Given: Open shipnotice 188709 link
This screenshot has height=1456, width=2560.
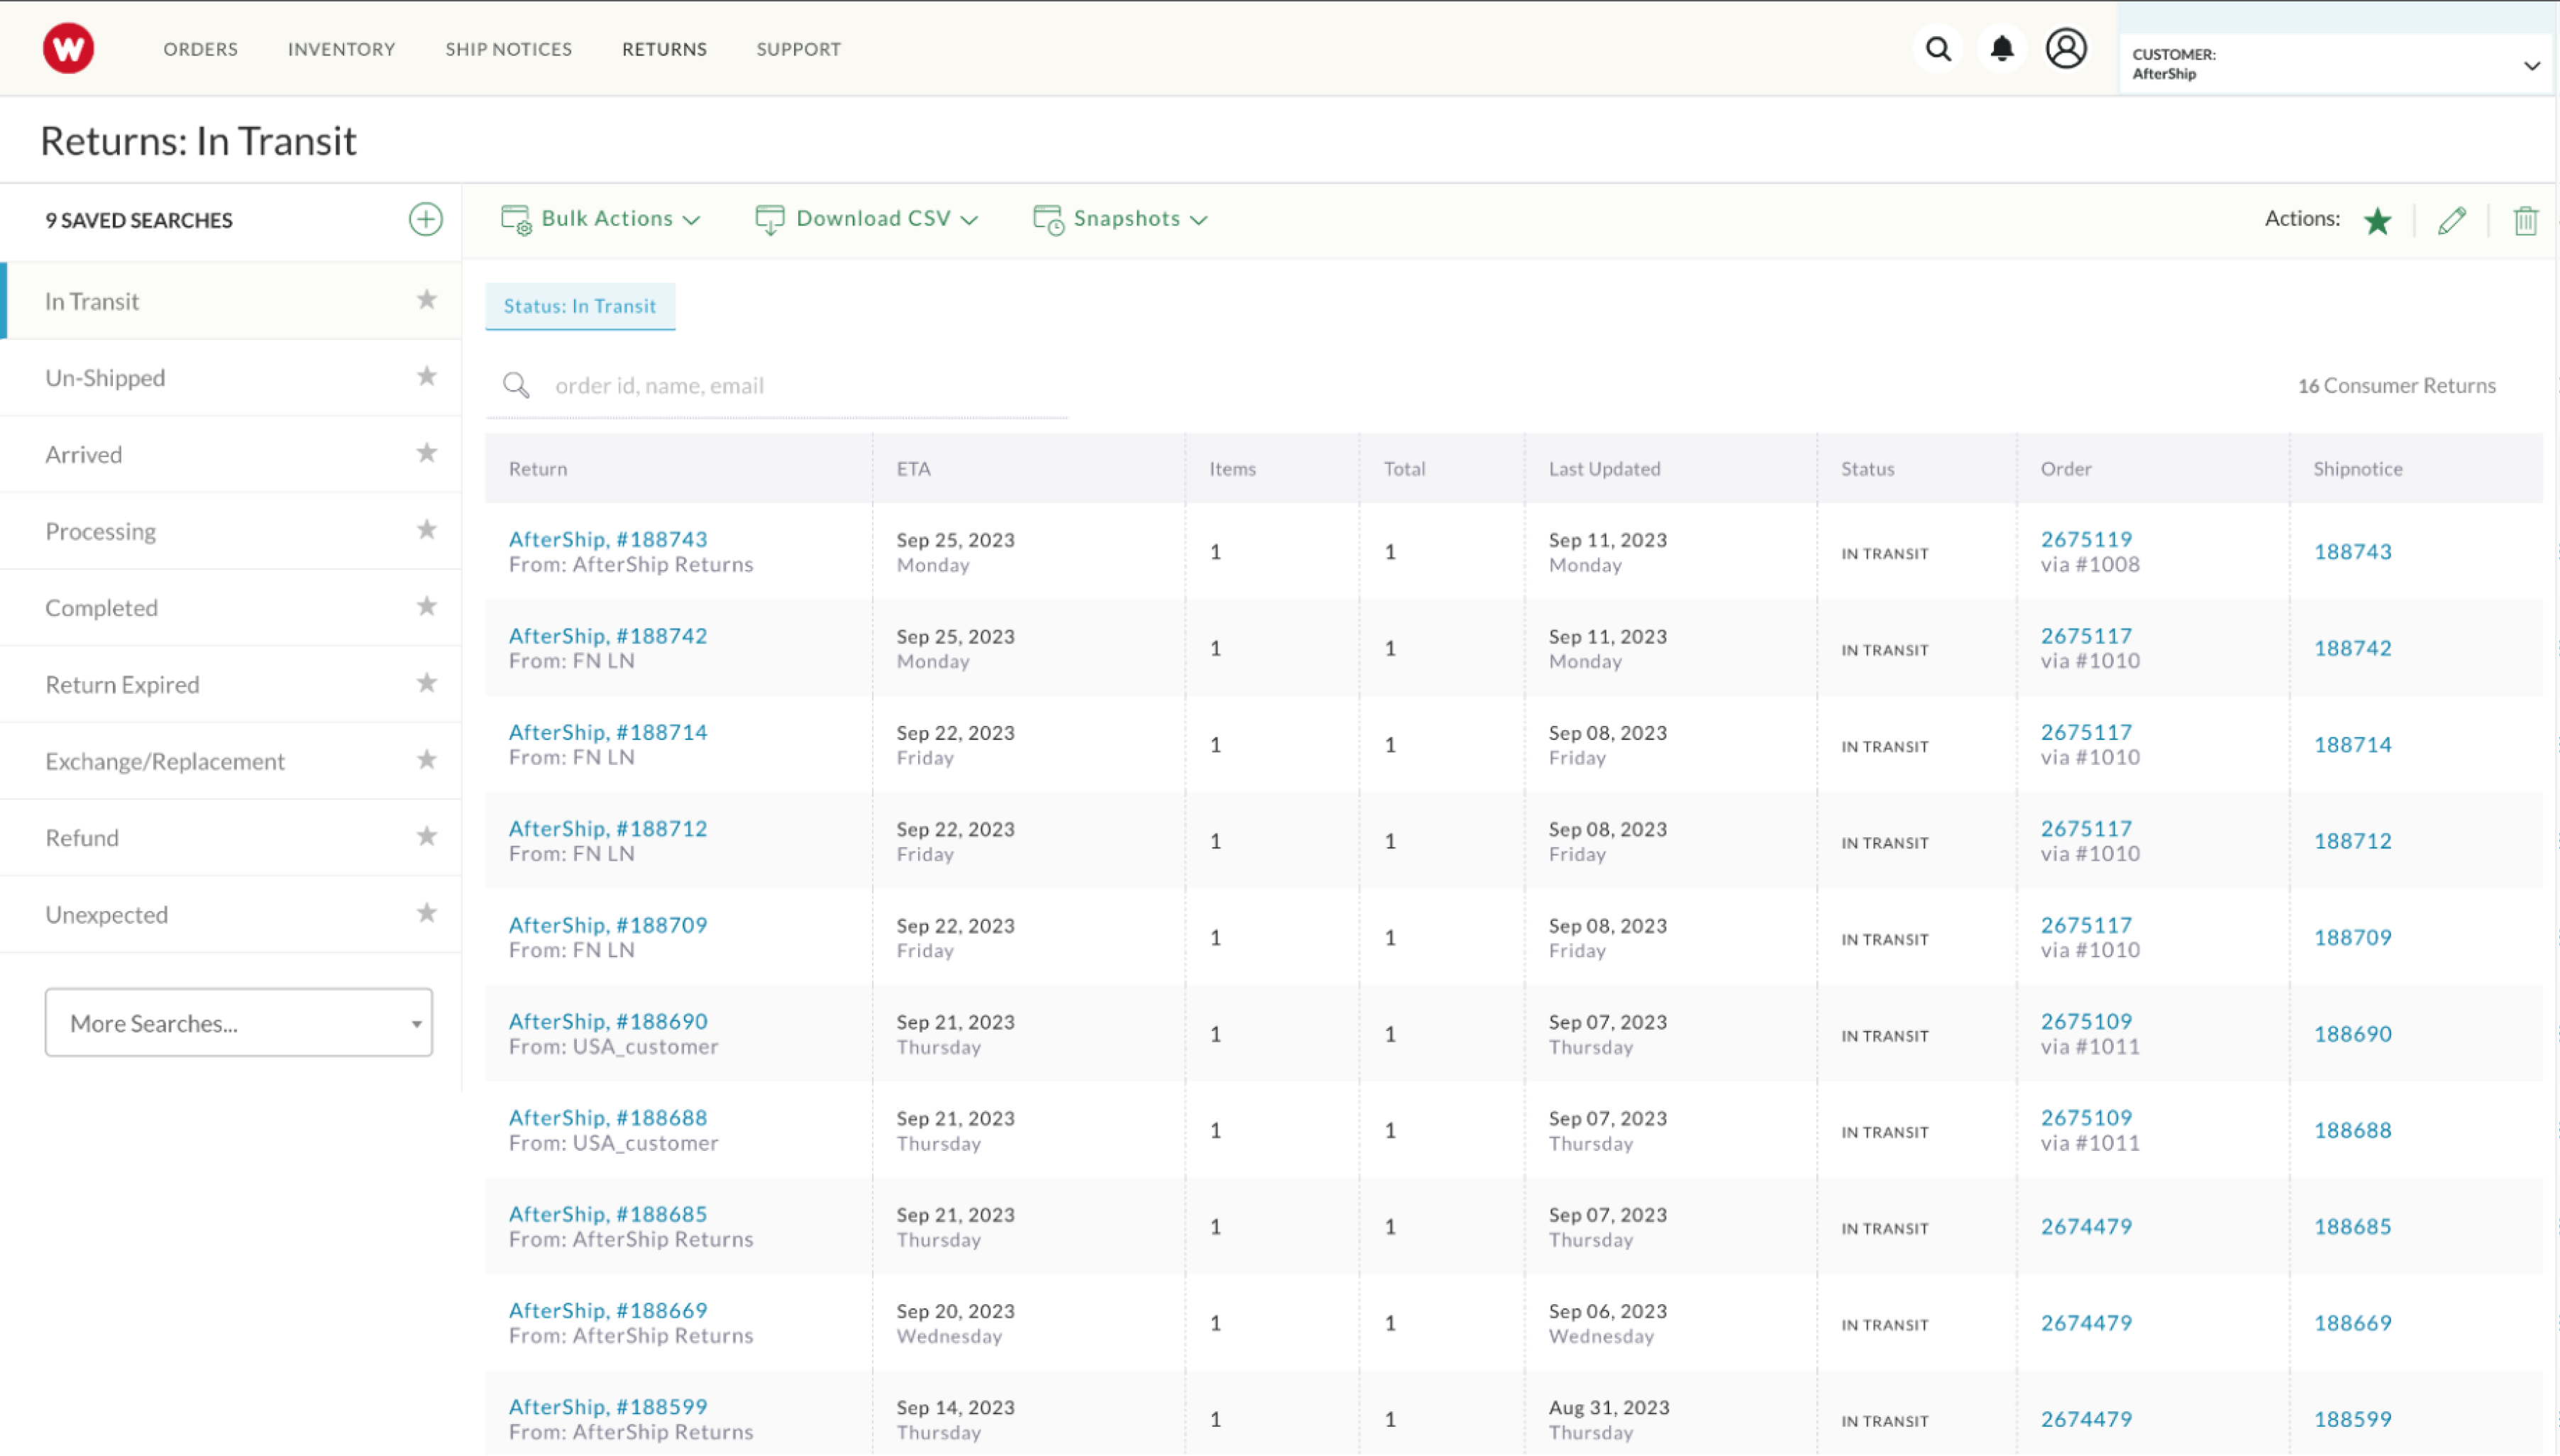Looking at the screenshot, I should coord(2352,937).
